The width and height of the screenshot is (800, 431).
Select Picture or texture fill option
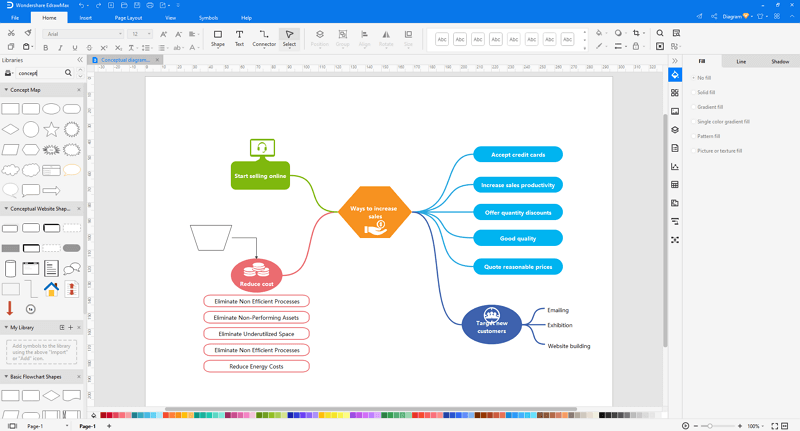point(719,151)
